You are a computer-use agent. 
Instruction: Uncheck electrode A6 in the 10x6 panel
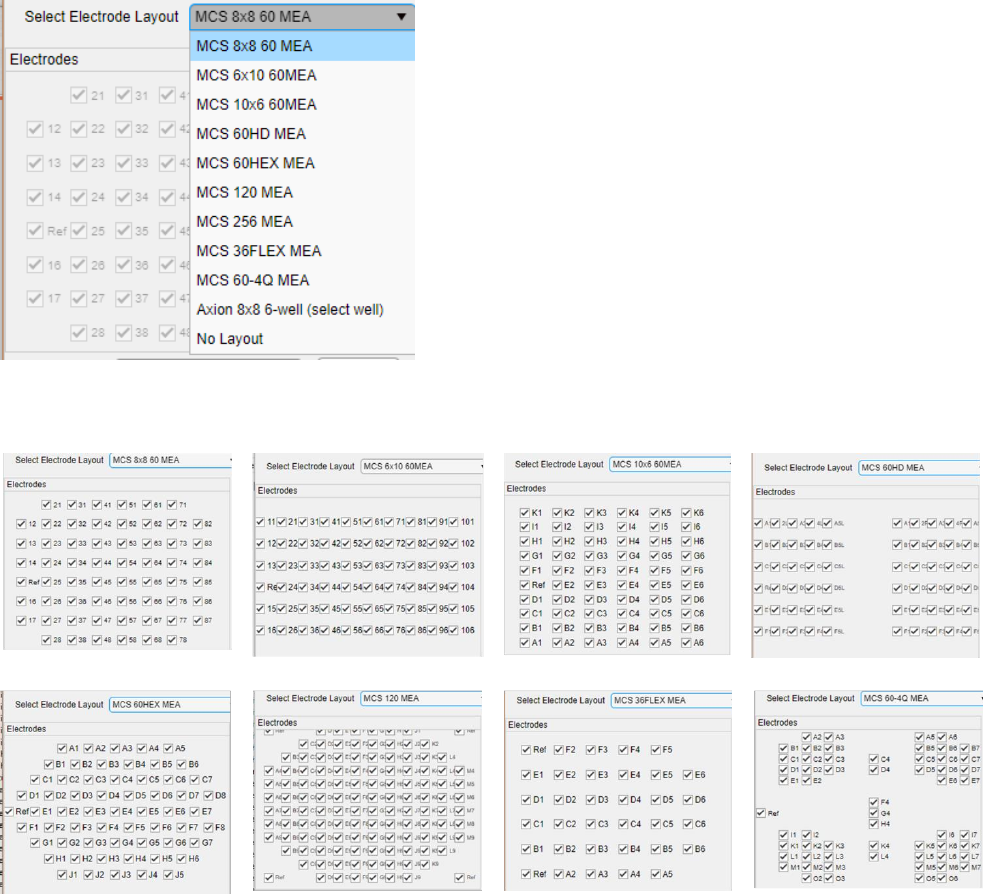pyautogui.click(x=686, y=643)
